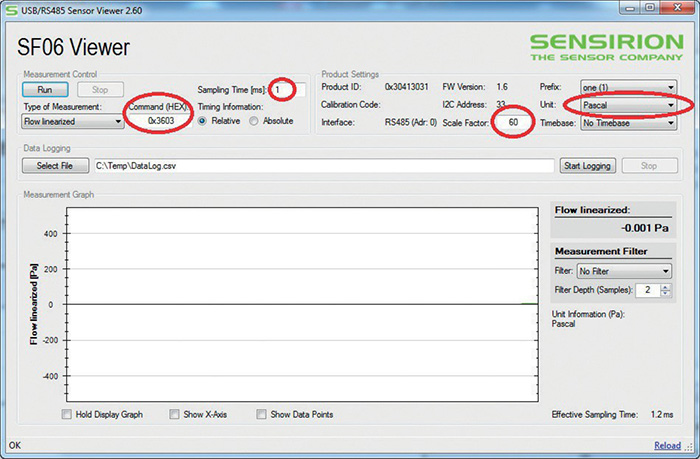Image resolution: width=700 pixels, height=459 pixels.
Task: Click the Select File button
Action: coord(55,166)
